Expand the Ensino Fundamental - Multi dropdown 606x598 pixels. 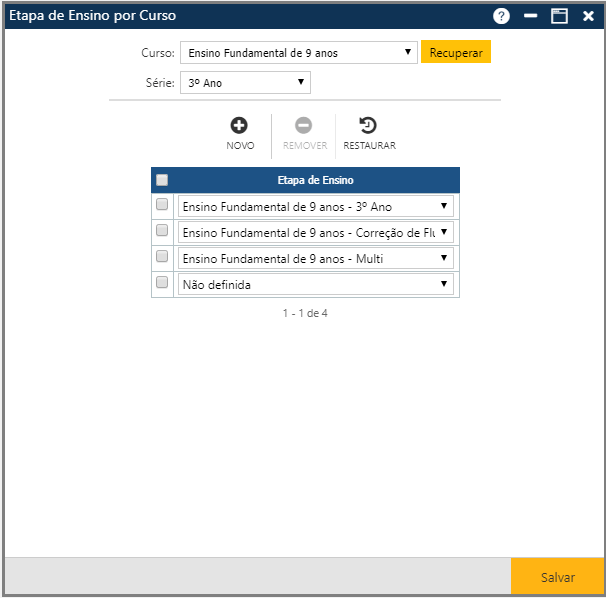(x=315, y=259)
